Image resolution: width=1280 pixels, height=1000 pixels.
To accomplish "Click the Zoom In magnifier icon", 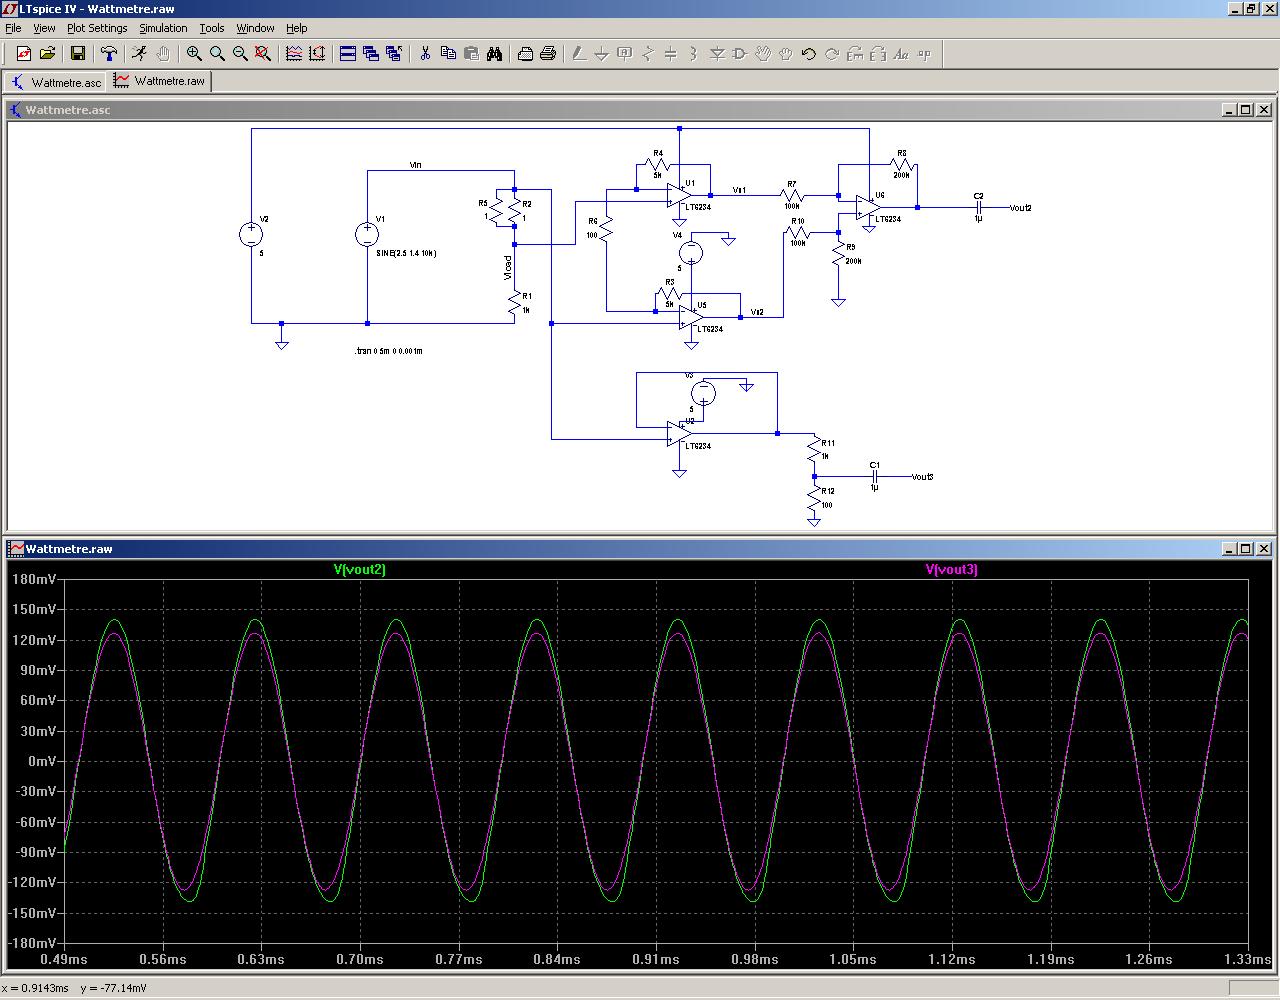I will (x=194, y=54).
